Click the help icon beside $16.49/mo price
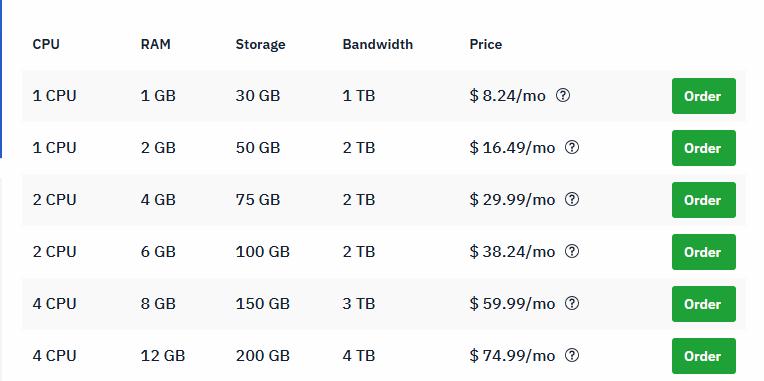Viewport: 764px width, 381px height. point(572,147)
